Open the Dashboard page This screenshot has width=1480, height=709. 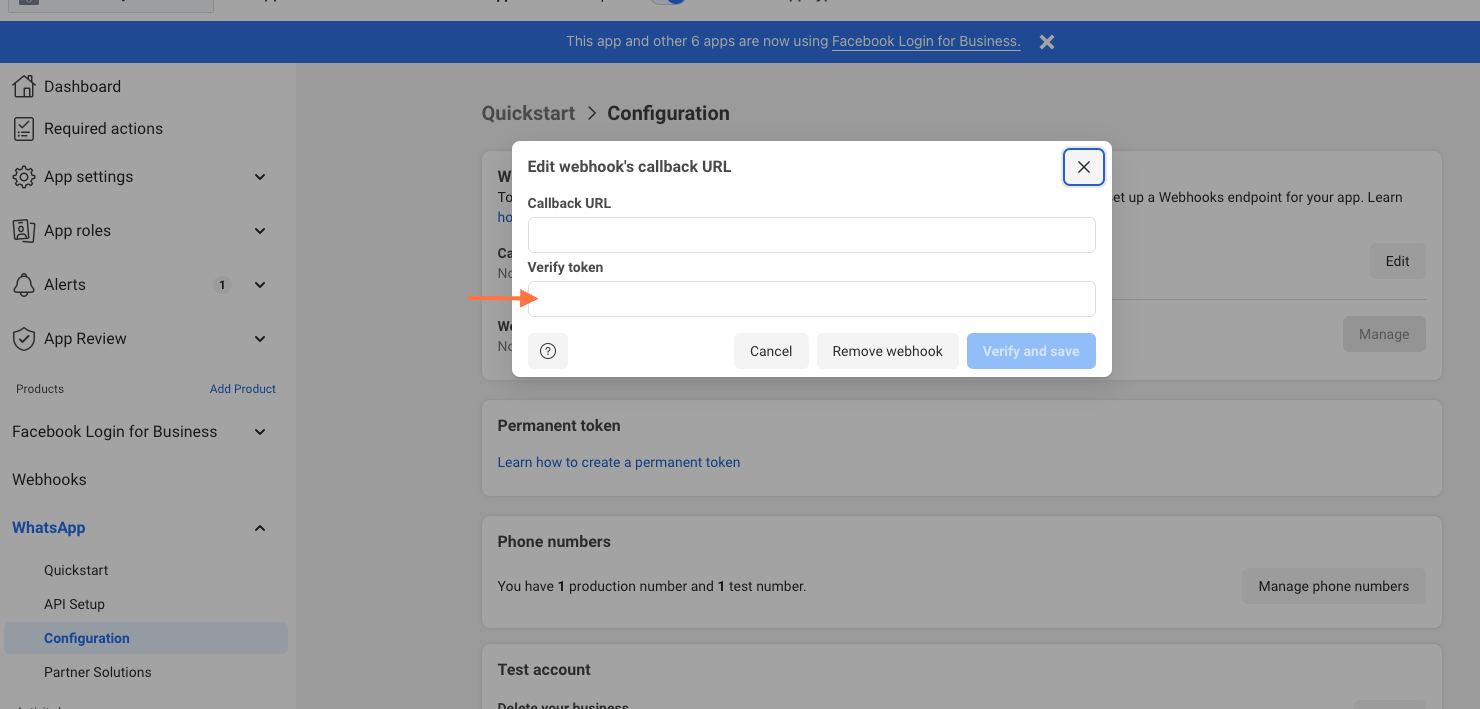(x=82, y=86)
